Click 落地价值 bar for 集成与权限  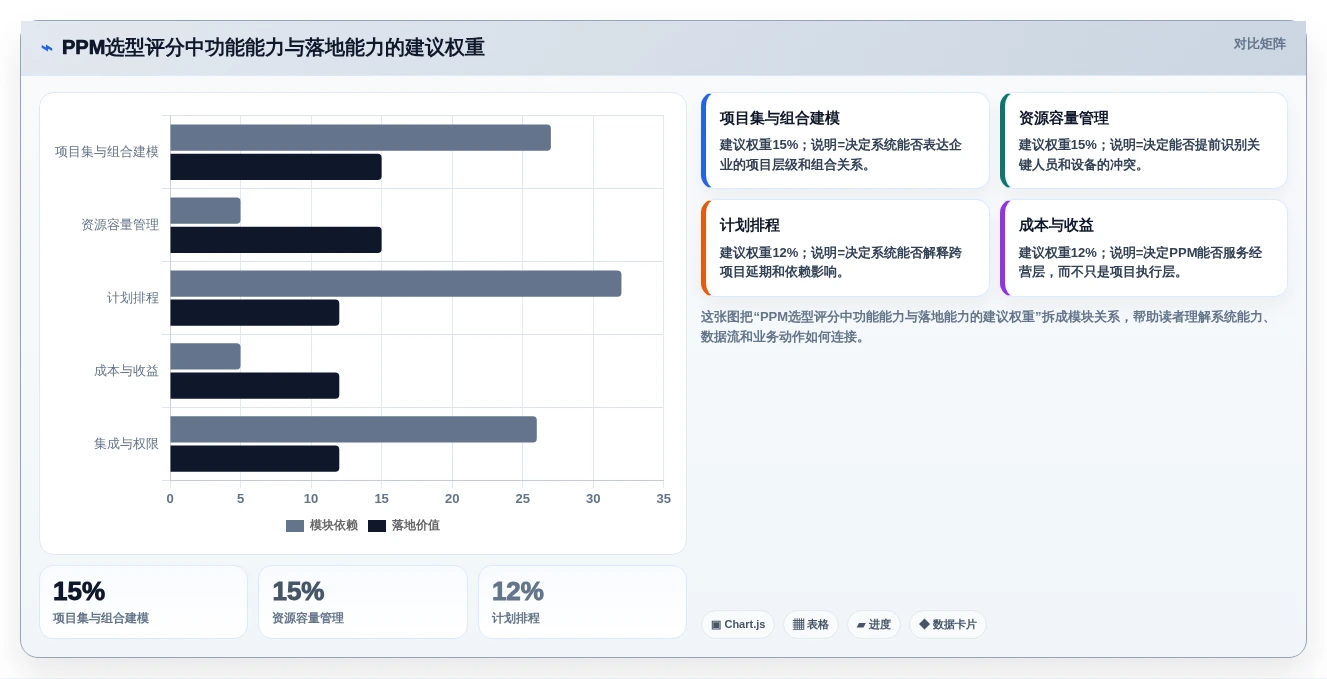click(x=255, y=459)
